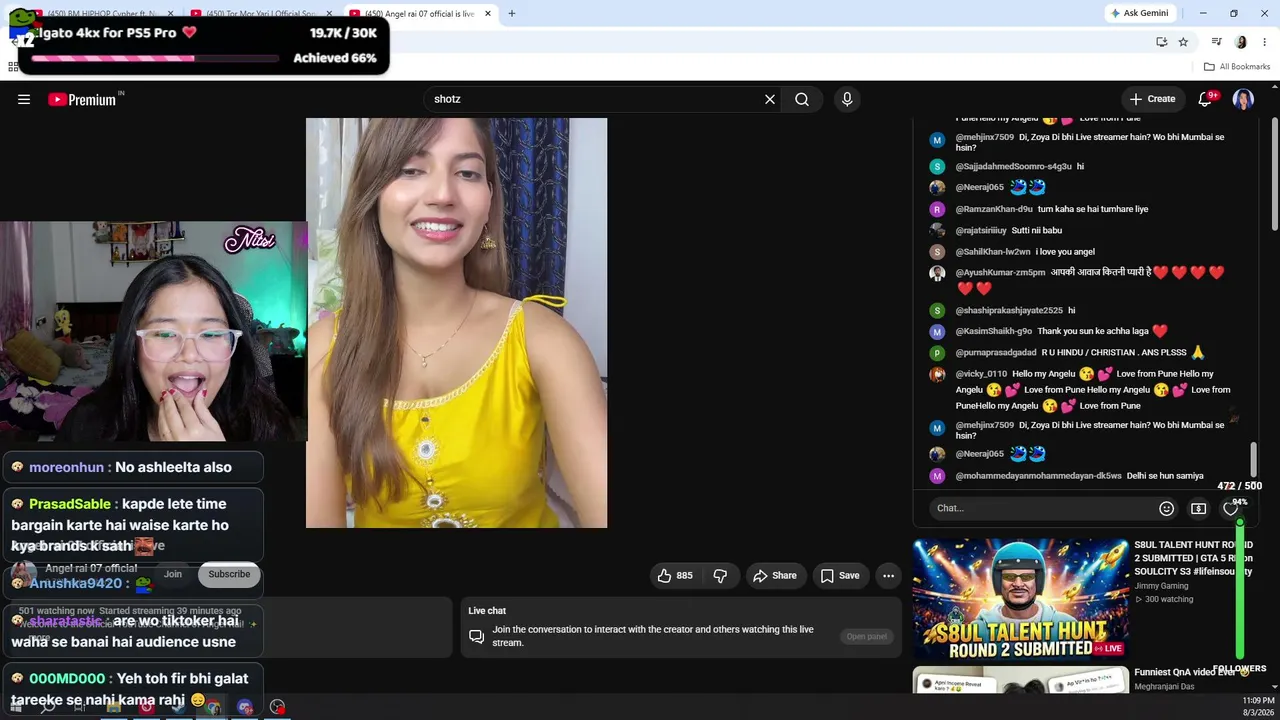Open the @RamzanKhan-d9u chat author name
The width and height of the screenshot is (1280, 720).
point(994,209)
